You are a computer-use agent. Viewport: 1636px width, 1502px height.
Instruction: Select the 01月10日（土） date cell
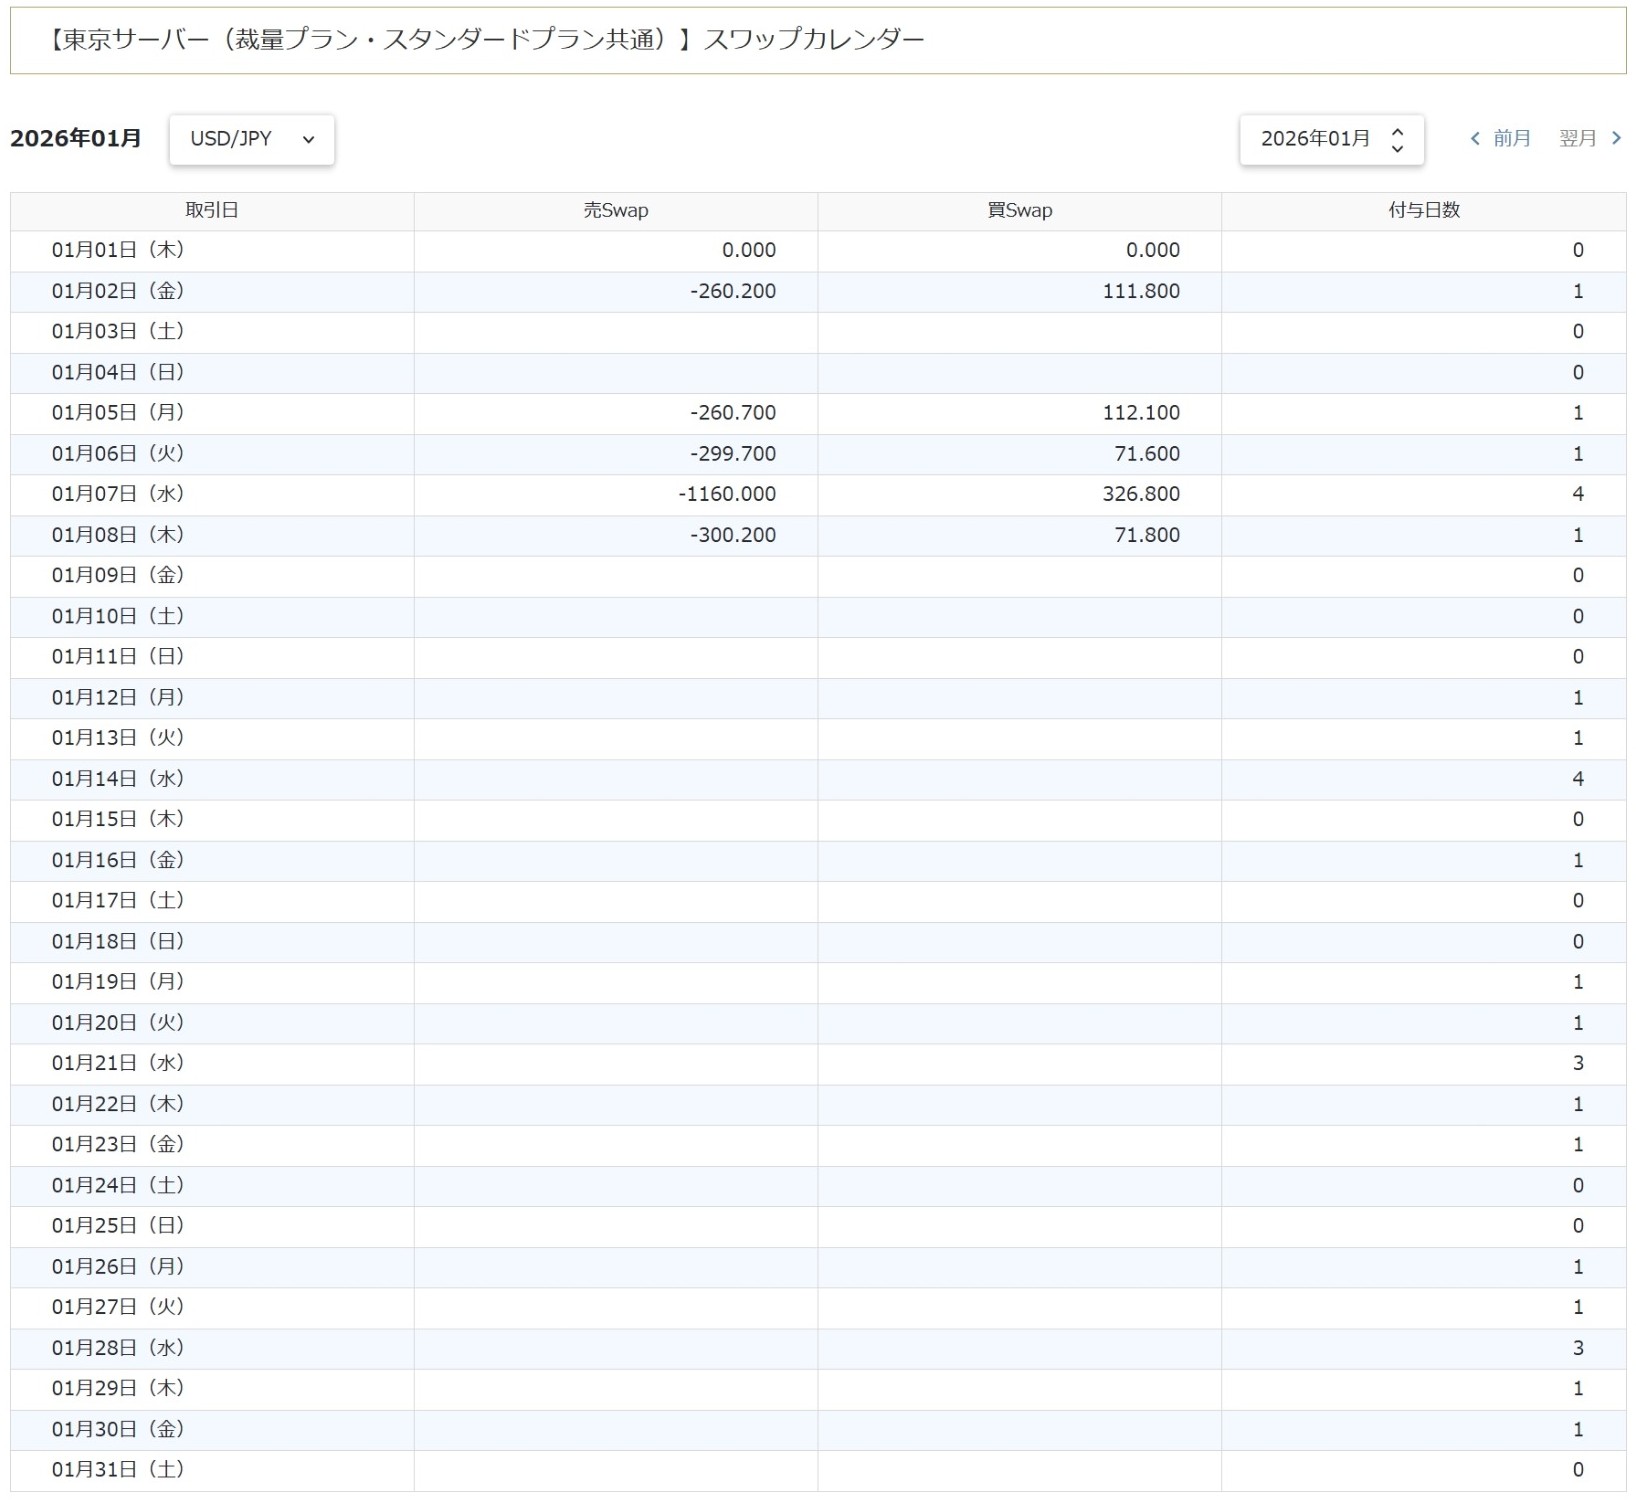click(212, 617)
